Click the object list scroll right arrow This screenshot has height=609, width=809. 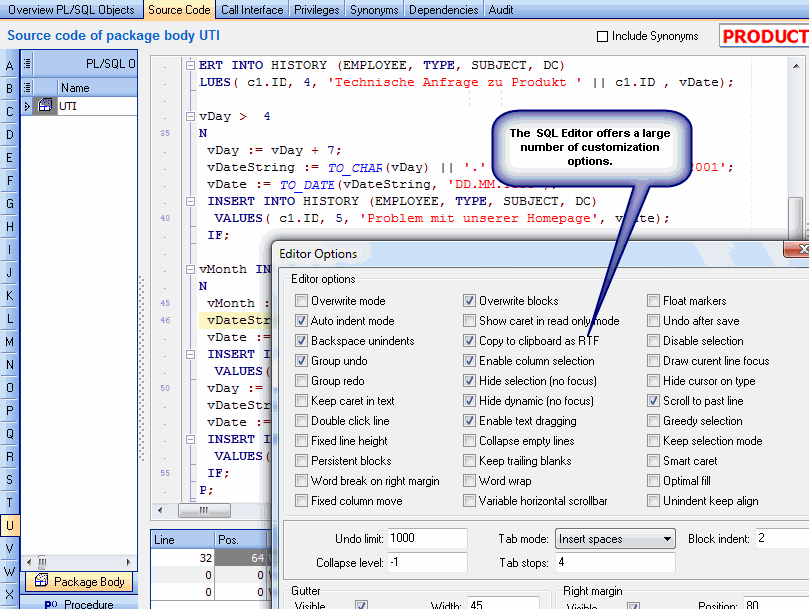pos(128,562)
